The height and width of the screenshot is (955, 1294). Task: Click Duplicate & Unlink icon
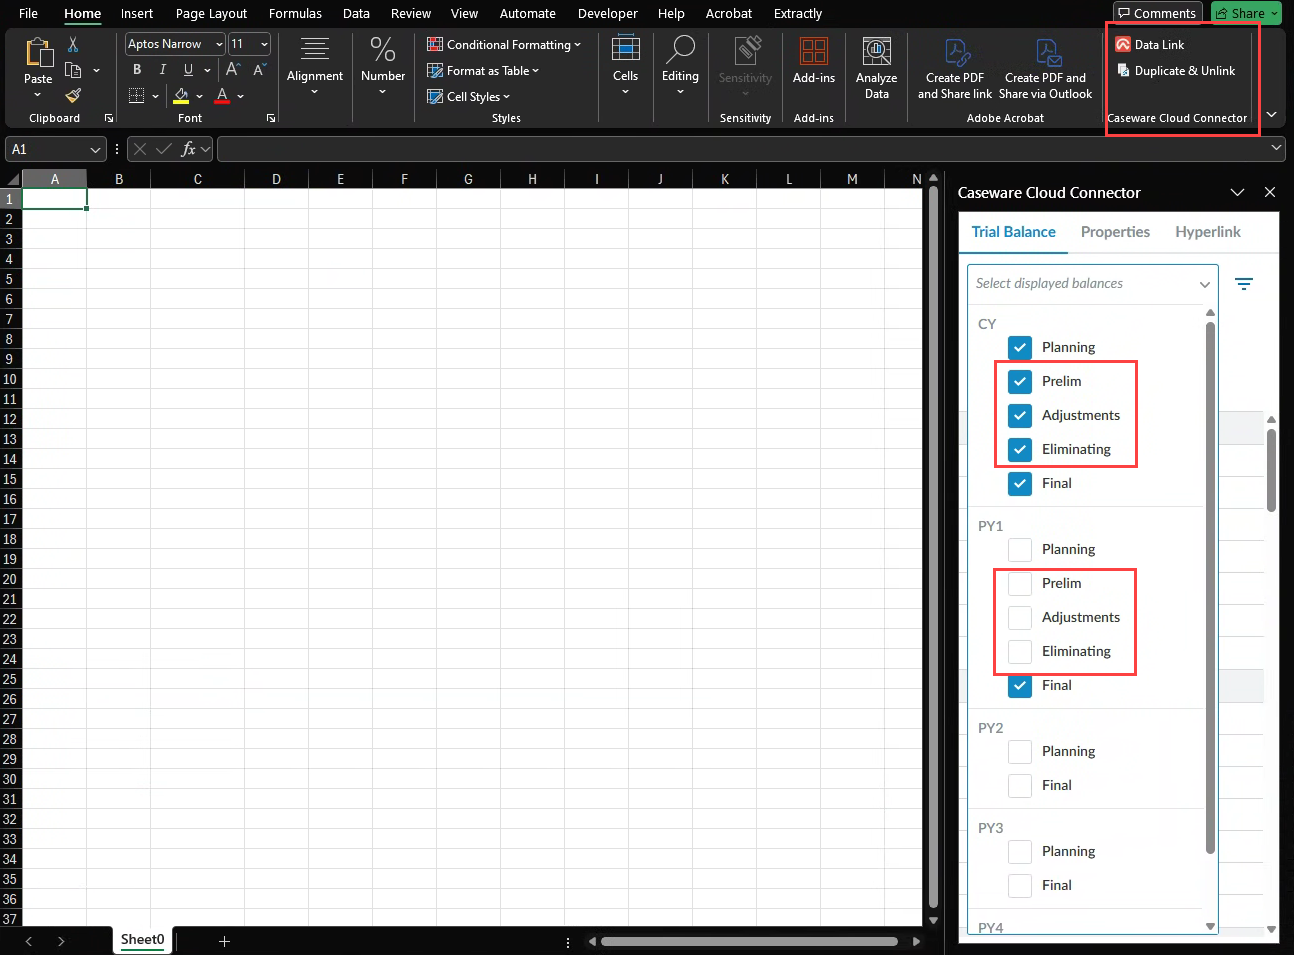[x=1123, y=71]
